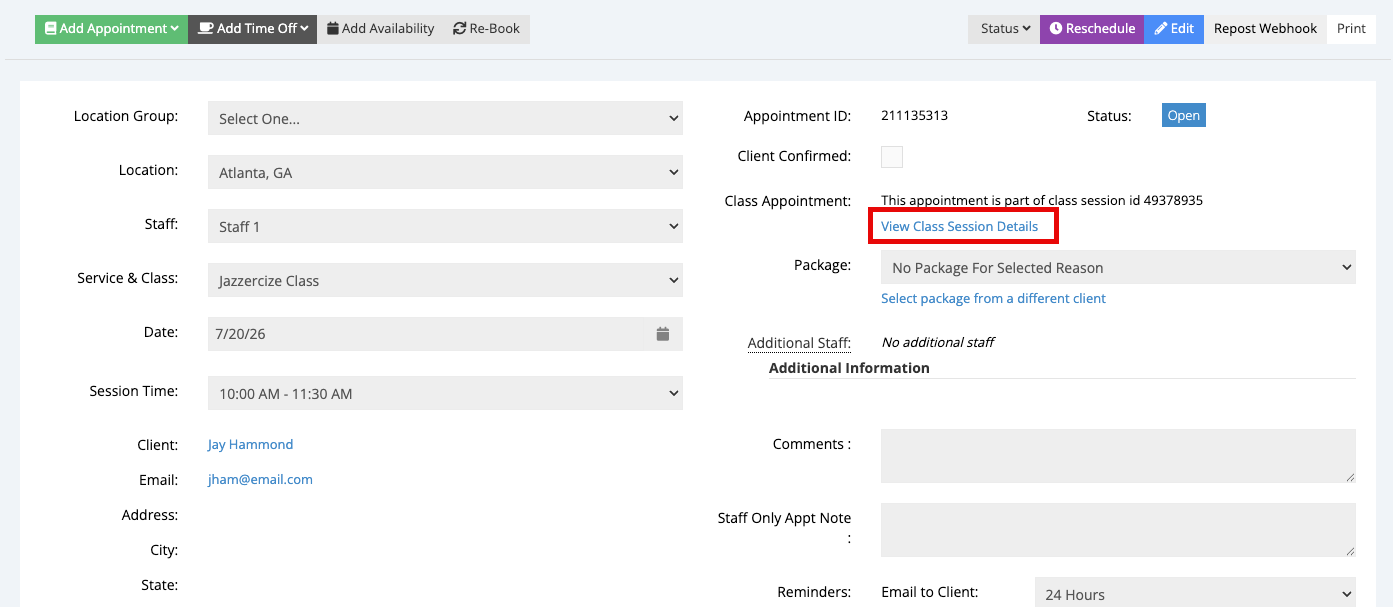Open the Location dropdown showing Atlanta, GA
The image size is (1393, 607).
445,172
